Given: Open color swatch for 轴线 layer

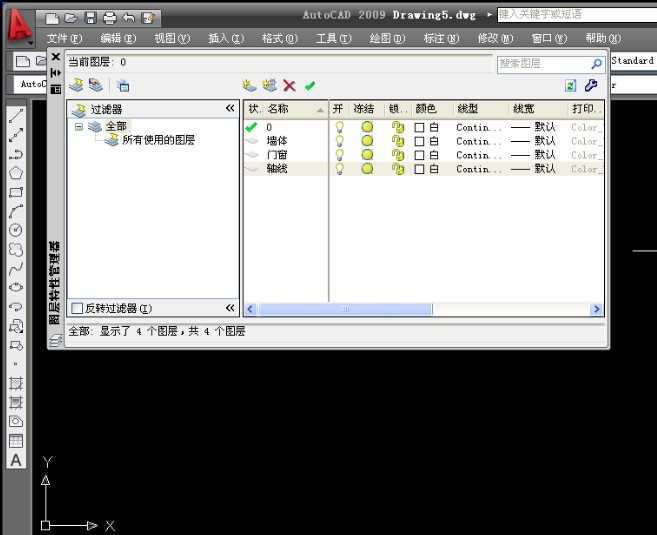Looking at the screenshot, I should (419, 169).
